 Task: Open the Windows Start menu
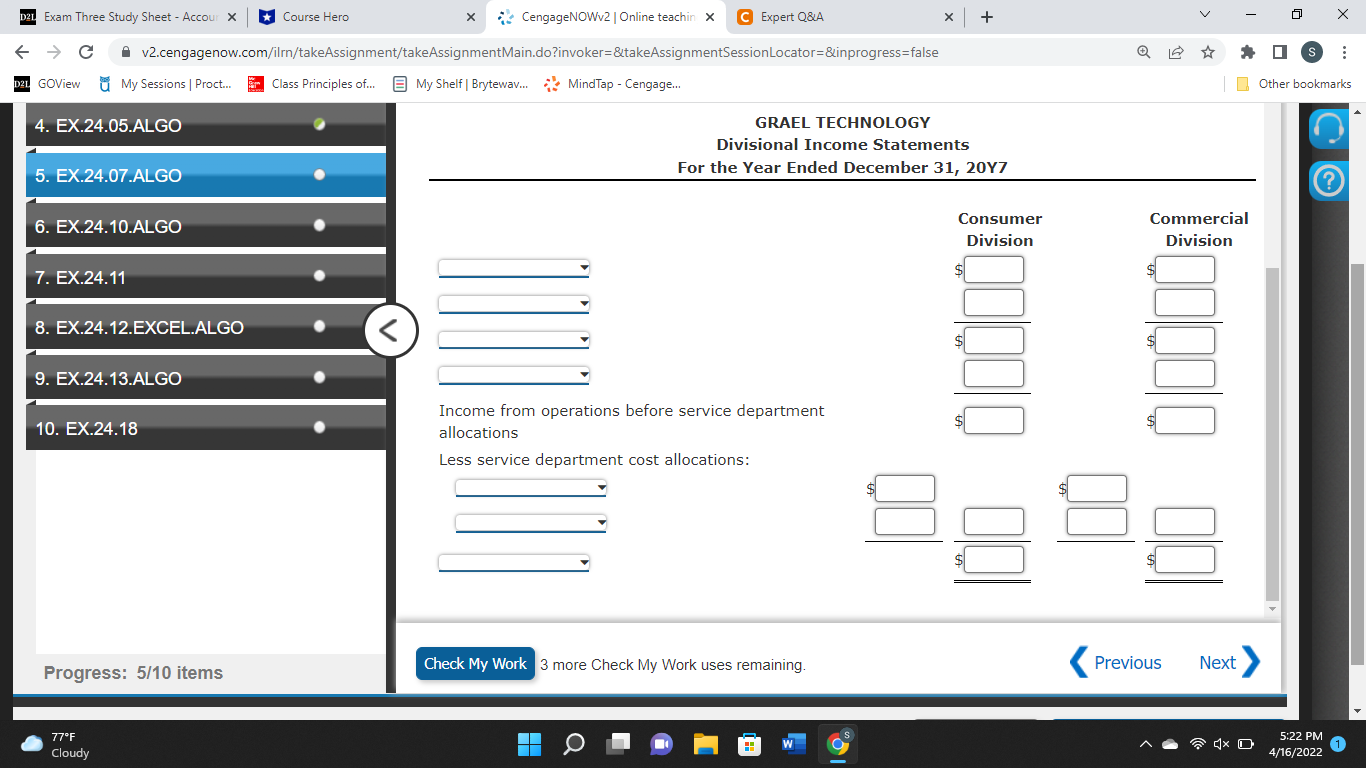click(x=529, y=744)
